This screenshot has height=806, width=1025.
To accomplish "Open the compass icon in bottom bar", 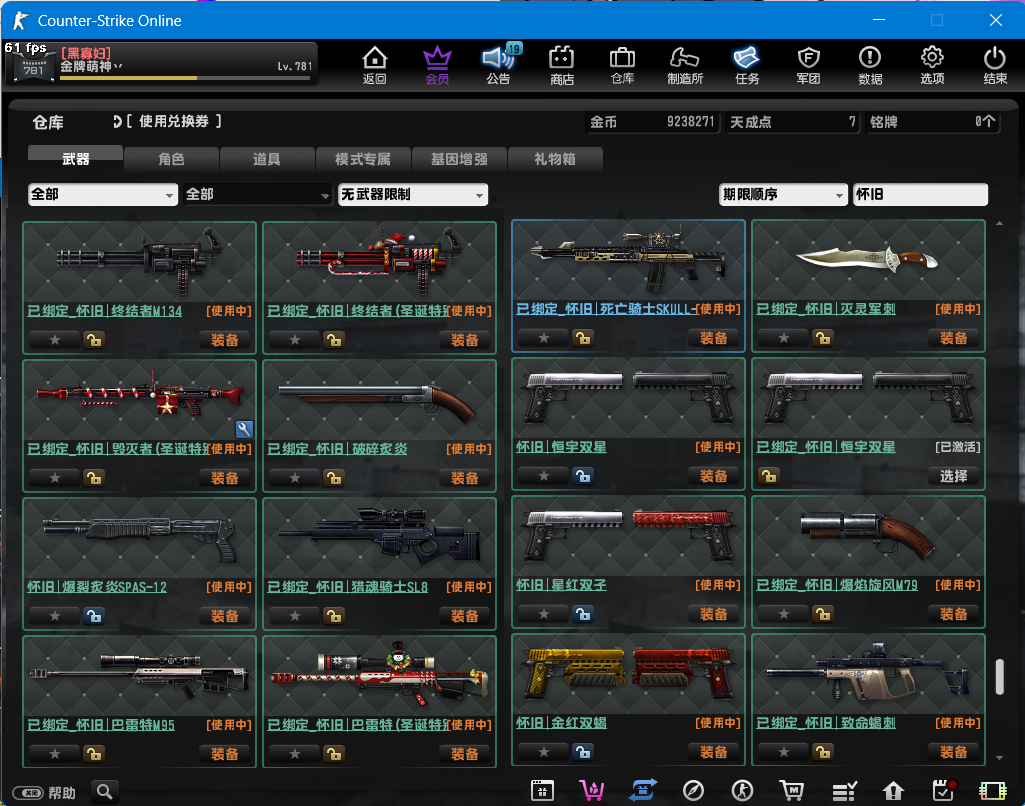I will 693,791.
